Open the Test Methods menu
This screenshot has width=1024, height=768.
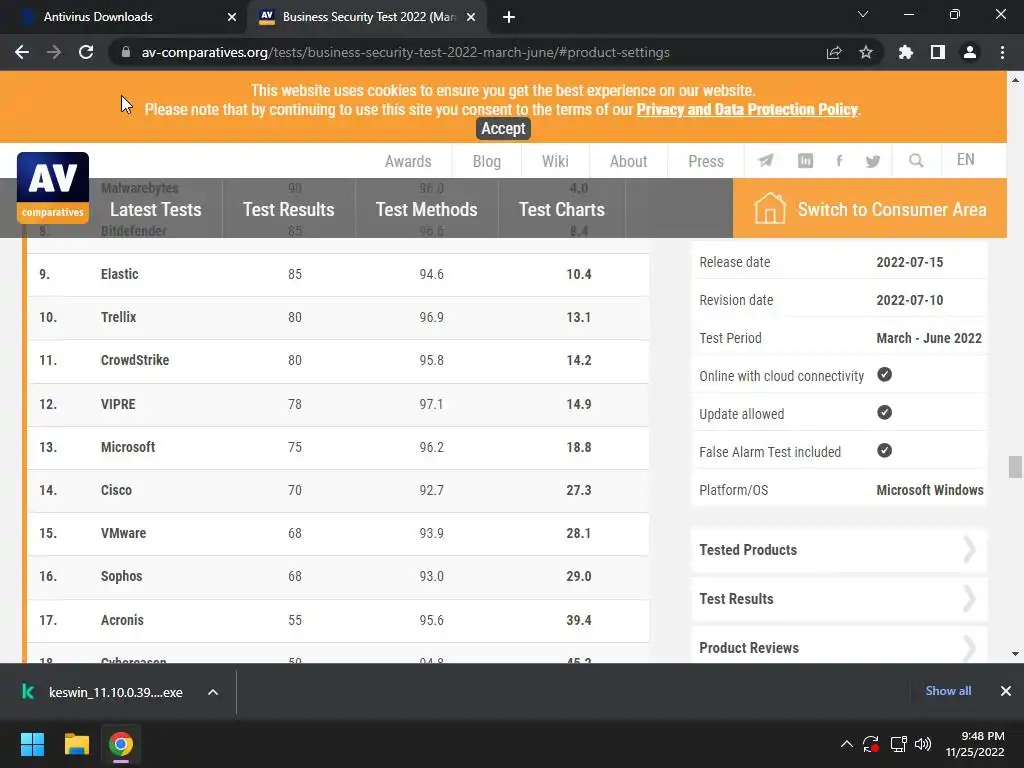[x=426, y=209]
